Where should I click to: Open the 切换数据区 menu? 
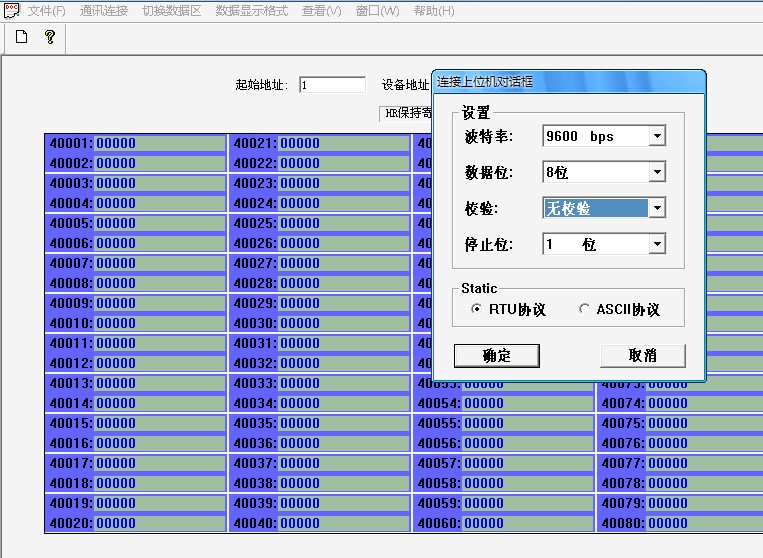171,11
